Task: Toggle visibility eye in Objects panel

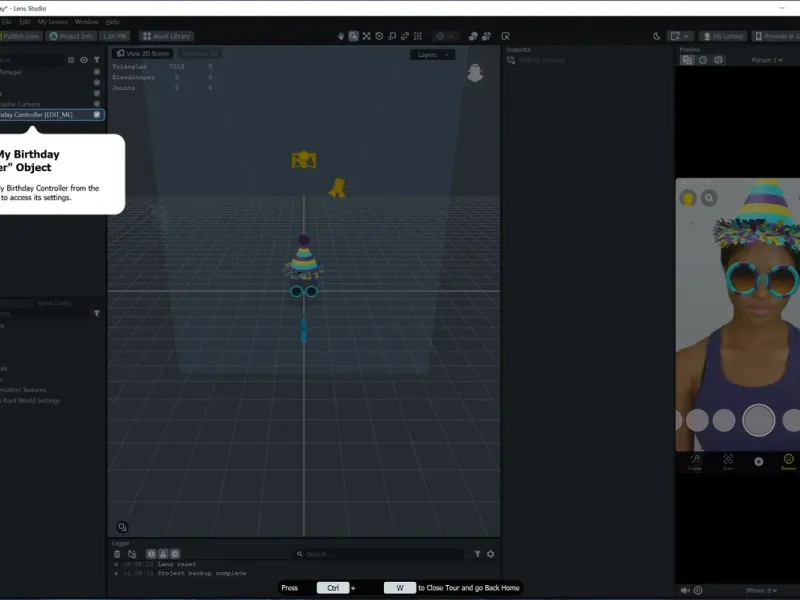Action: tap(84, 60)
